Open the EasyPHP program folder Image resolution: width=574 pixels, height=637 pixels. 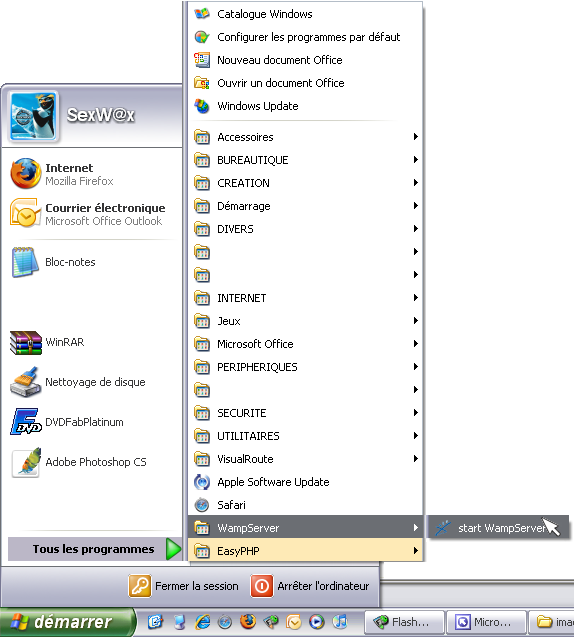(x=305, y=551)
